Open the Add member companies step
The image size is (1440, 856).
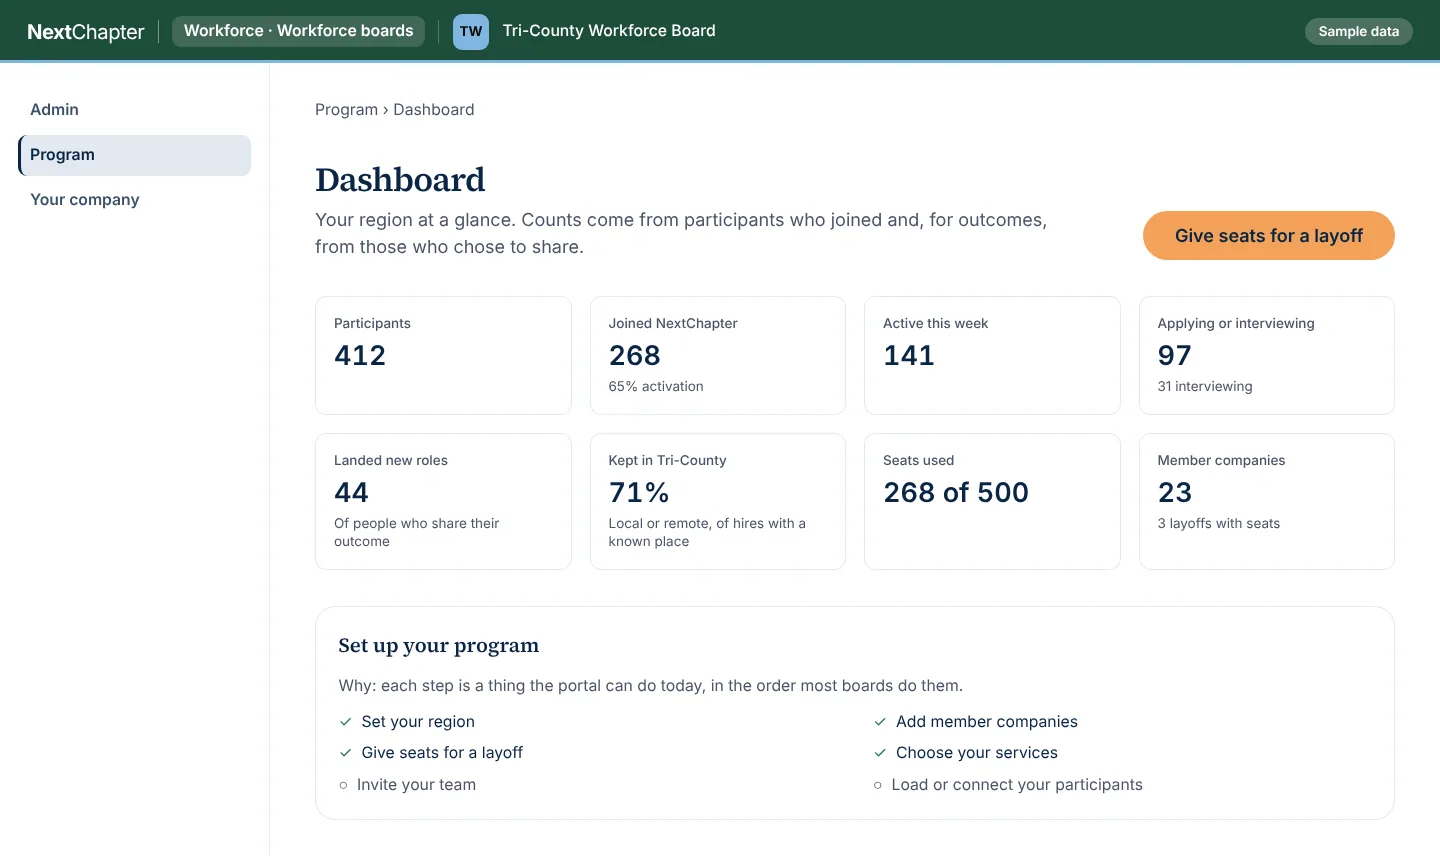coord(987,722)
